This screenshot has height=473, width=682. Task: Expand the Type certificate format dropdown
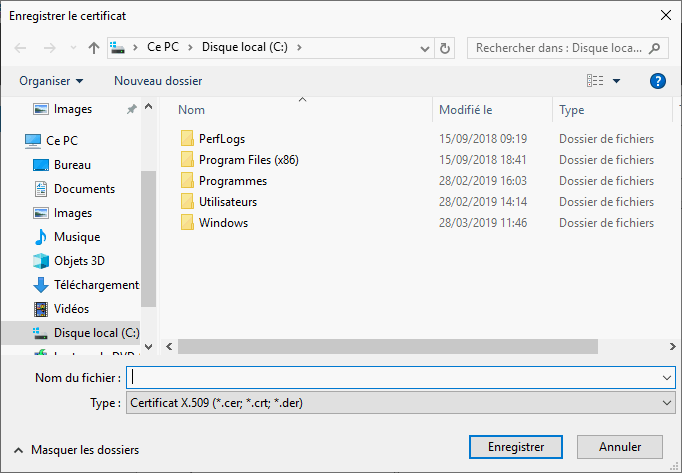click(667, 402)
